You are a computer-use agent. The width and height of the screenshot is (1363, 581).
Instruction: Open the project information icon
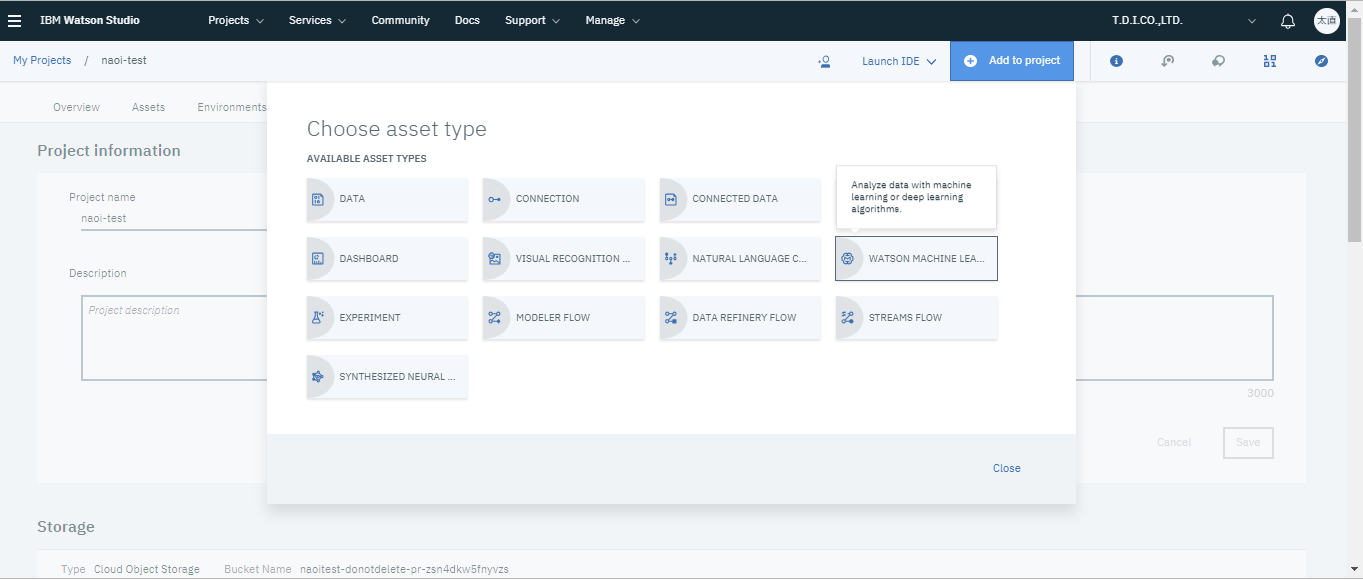pyautogui.click(x=1116, y=61)
